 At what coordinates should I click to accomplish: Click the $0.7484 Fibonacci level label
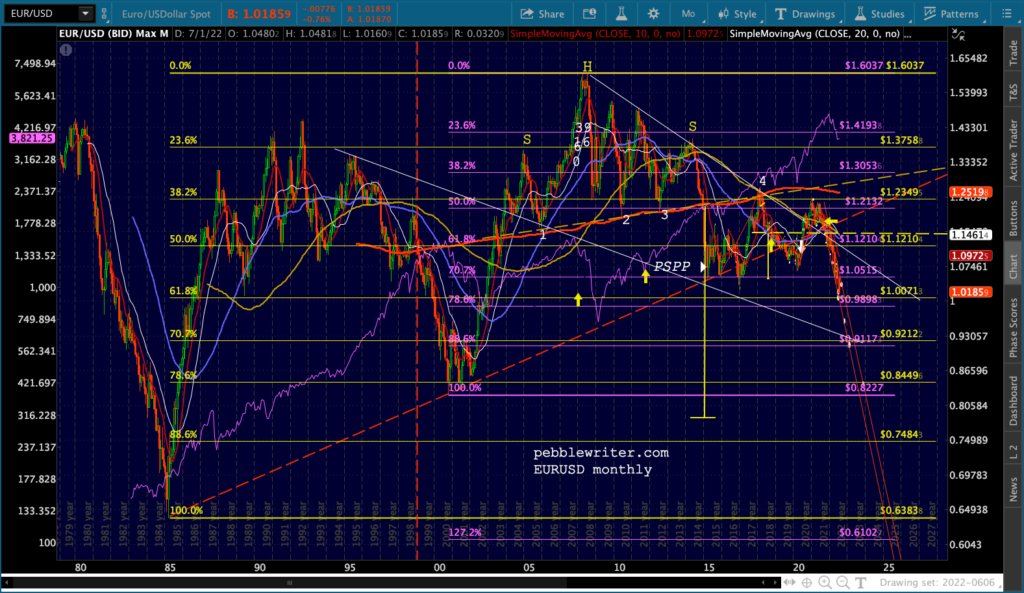click(901, 434)
